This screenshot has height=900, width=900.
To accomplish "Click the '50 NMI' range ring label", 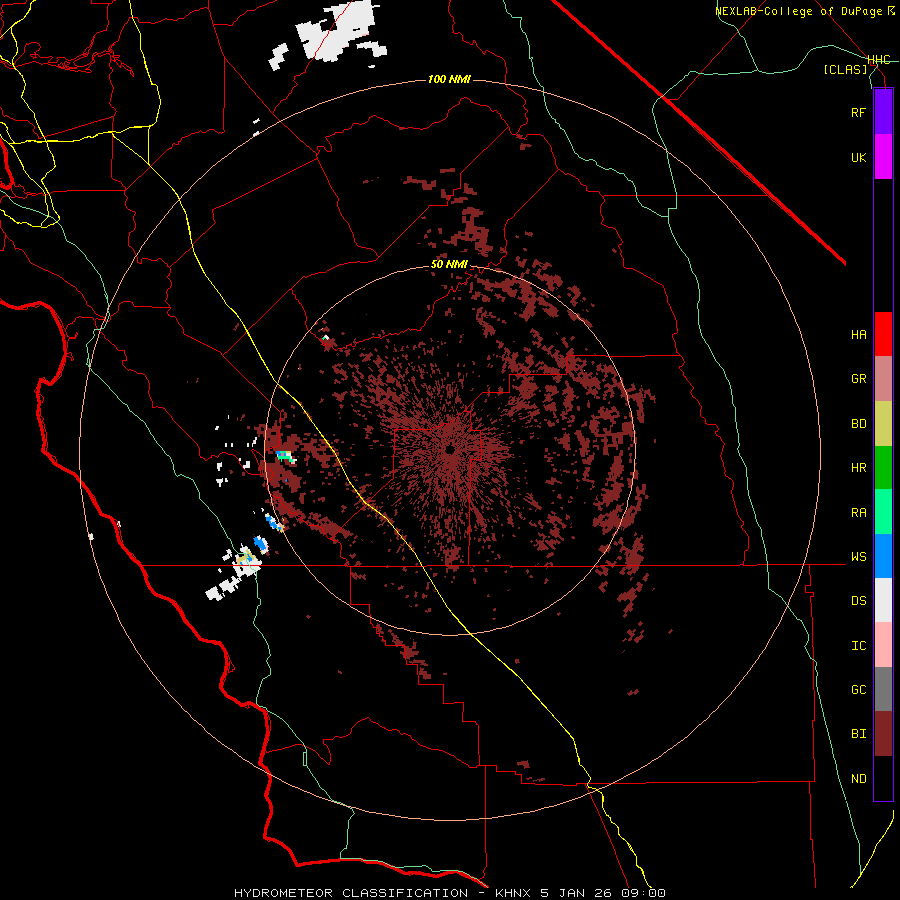I will pos(449,265).
